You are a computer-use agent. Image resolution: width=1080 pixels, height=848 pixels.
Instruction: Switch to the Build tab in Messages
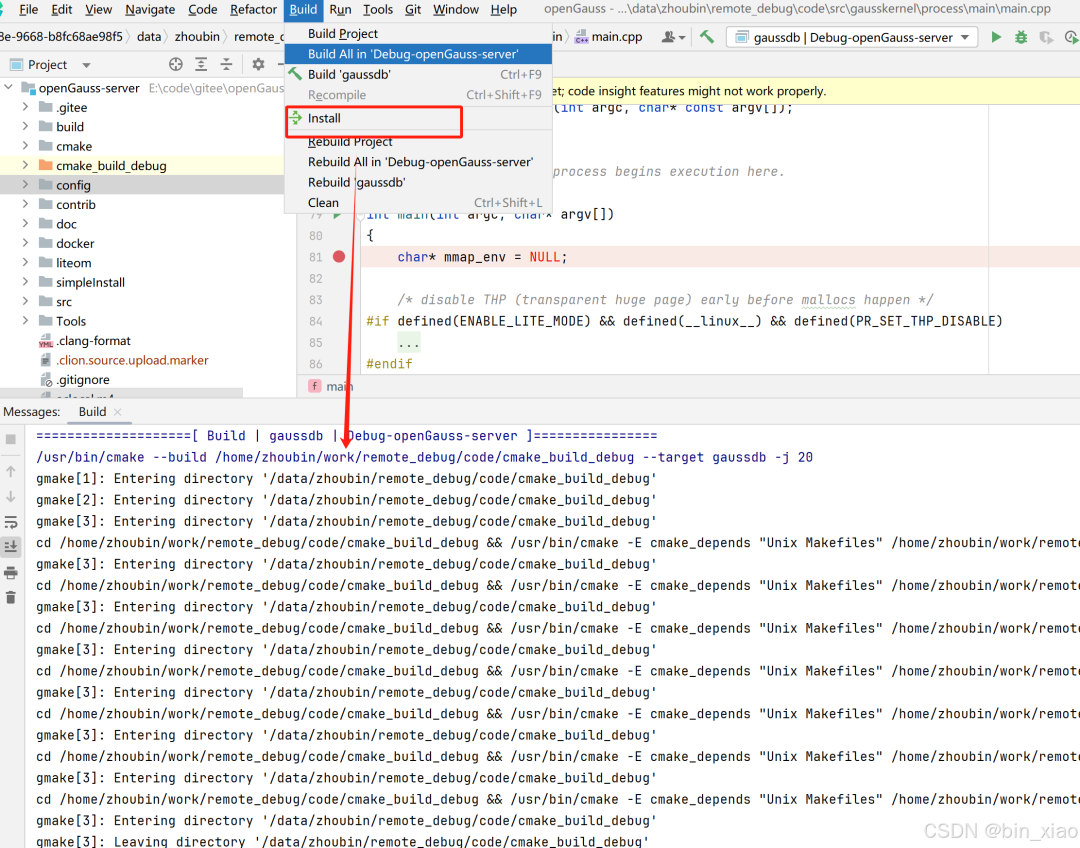pyautogui.click(x=92, y=412)
